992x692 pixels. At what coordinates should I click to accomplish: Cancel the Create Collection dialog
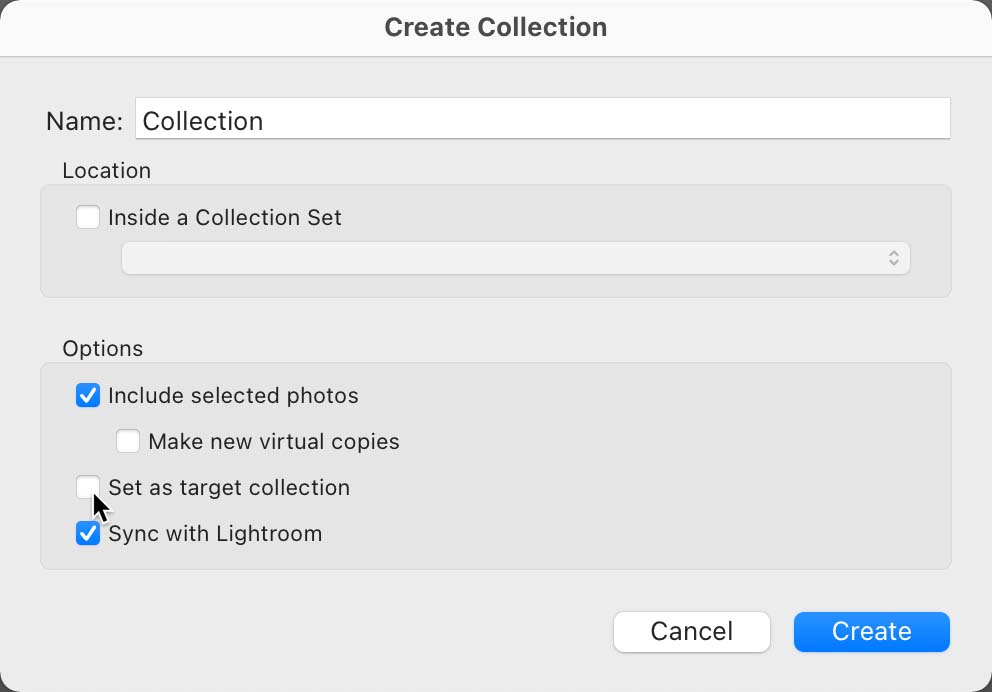click(x=691, y=631)
